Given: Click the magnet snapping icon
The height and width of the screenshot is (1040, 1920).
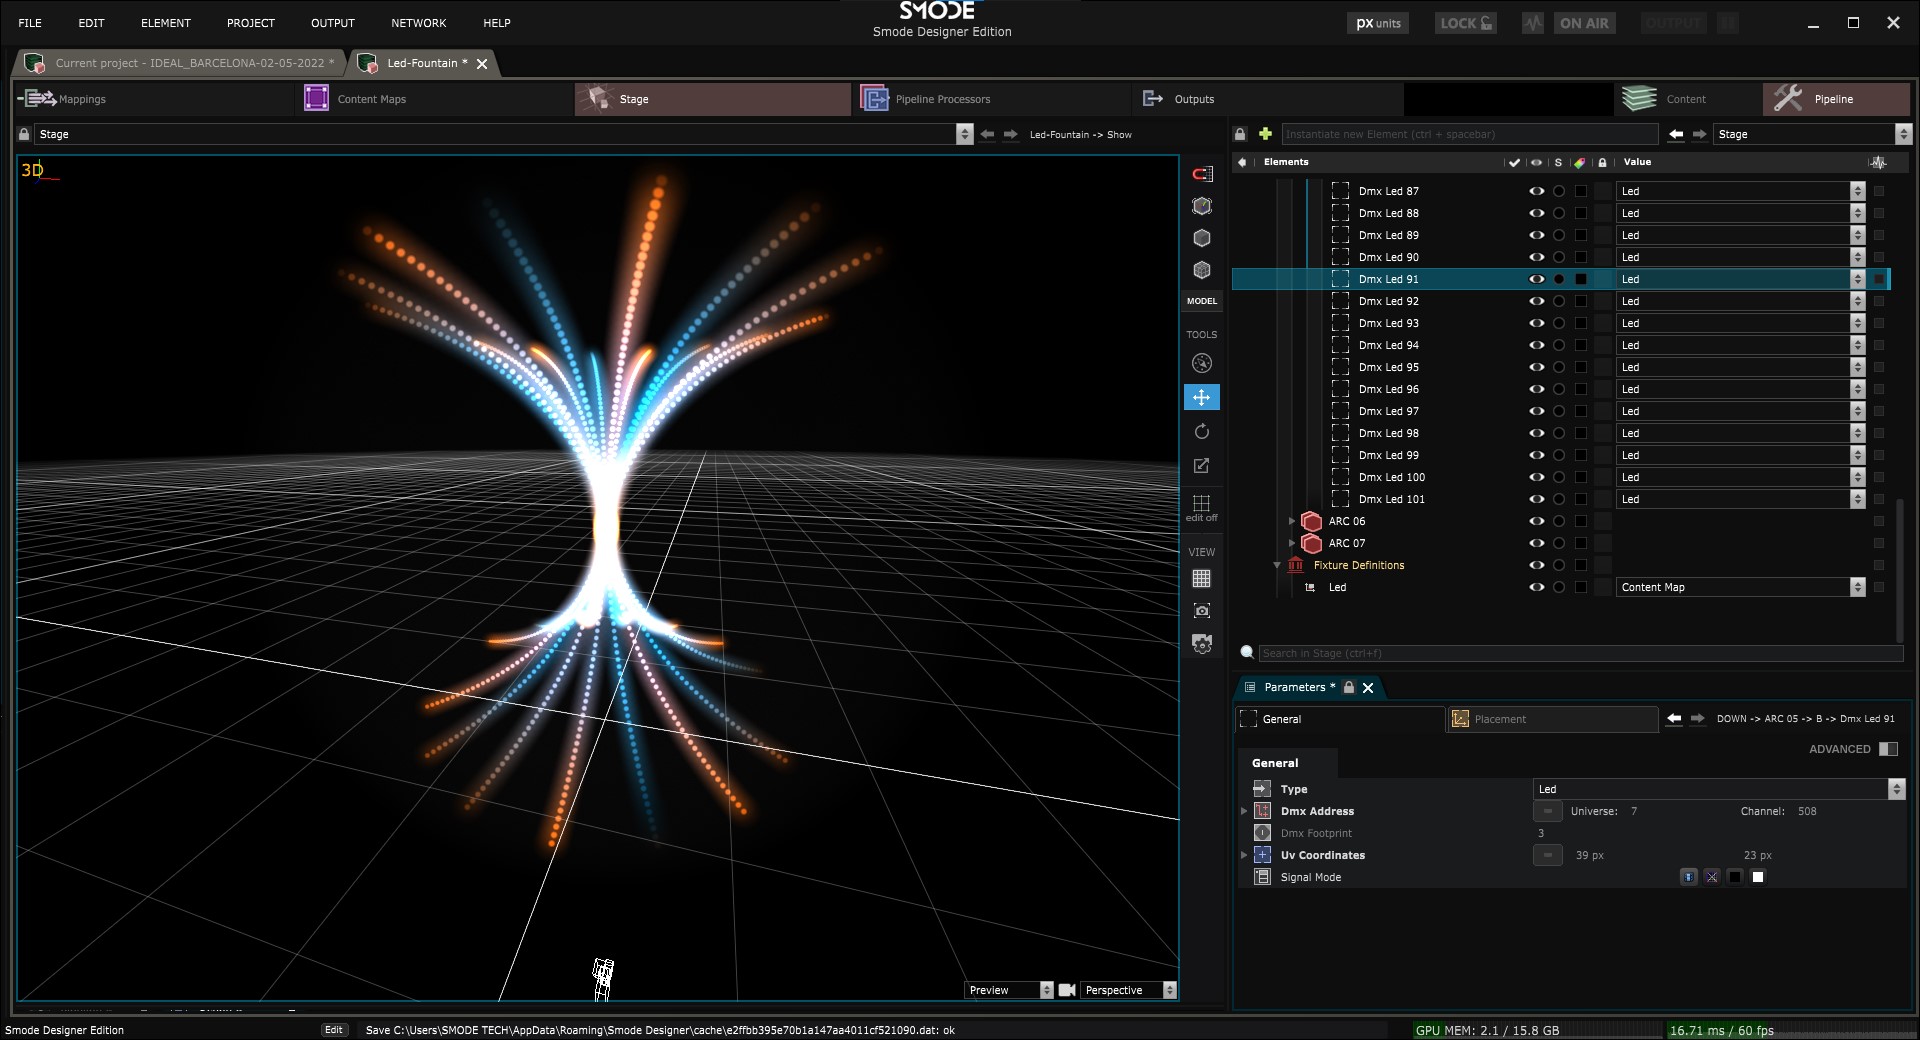Looking at the screenshot, I should pyautogui.click(x=1202, y=174).
